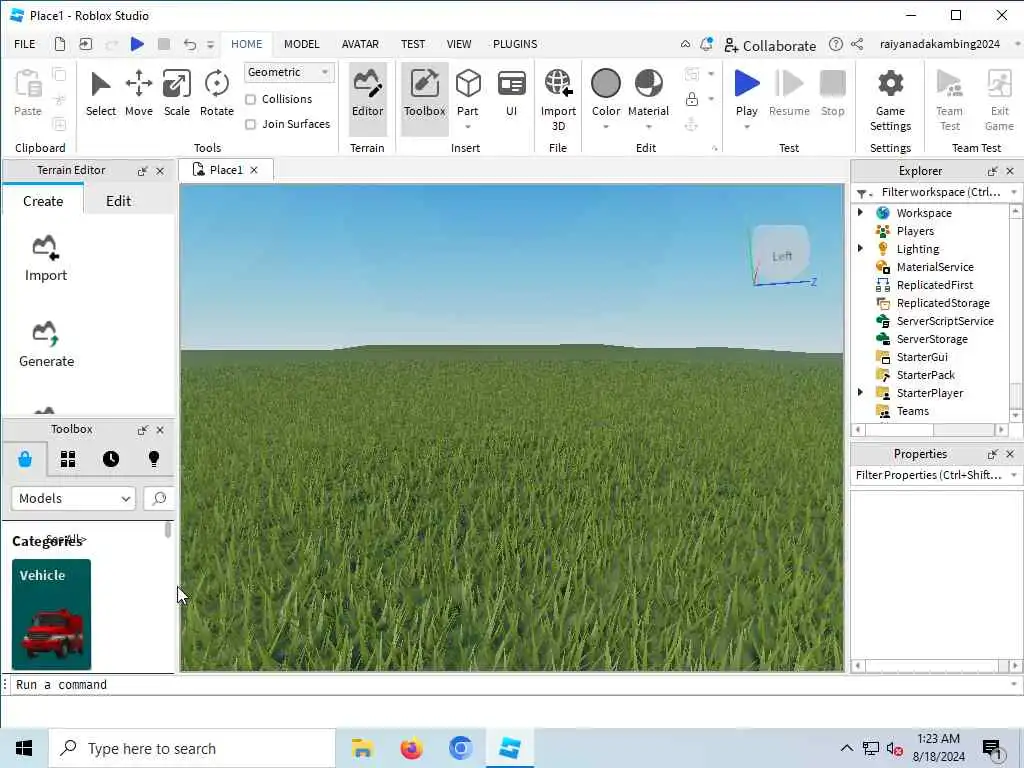Enable Join Surfaces checkbox
The height and width of the screenshot is (768, 1024).
coord(250,124)
